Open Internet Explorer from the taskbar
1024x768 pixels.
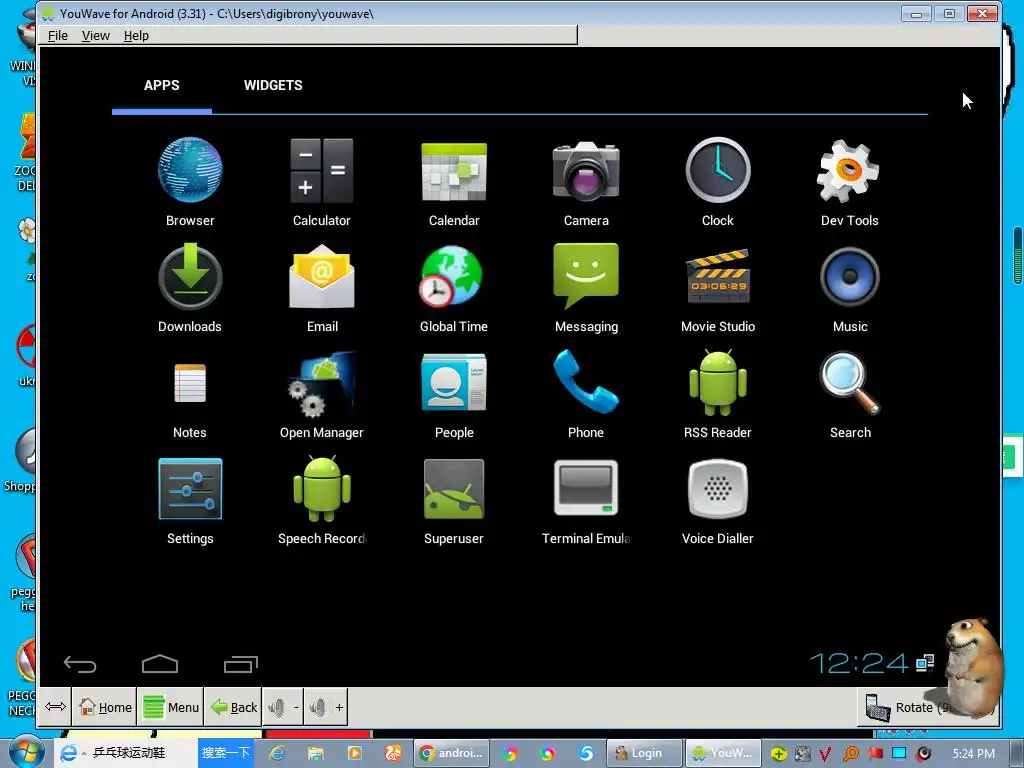277,753
